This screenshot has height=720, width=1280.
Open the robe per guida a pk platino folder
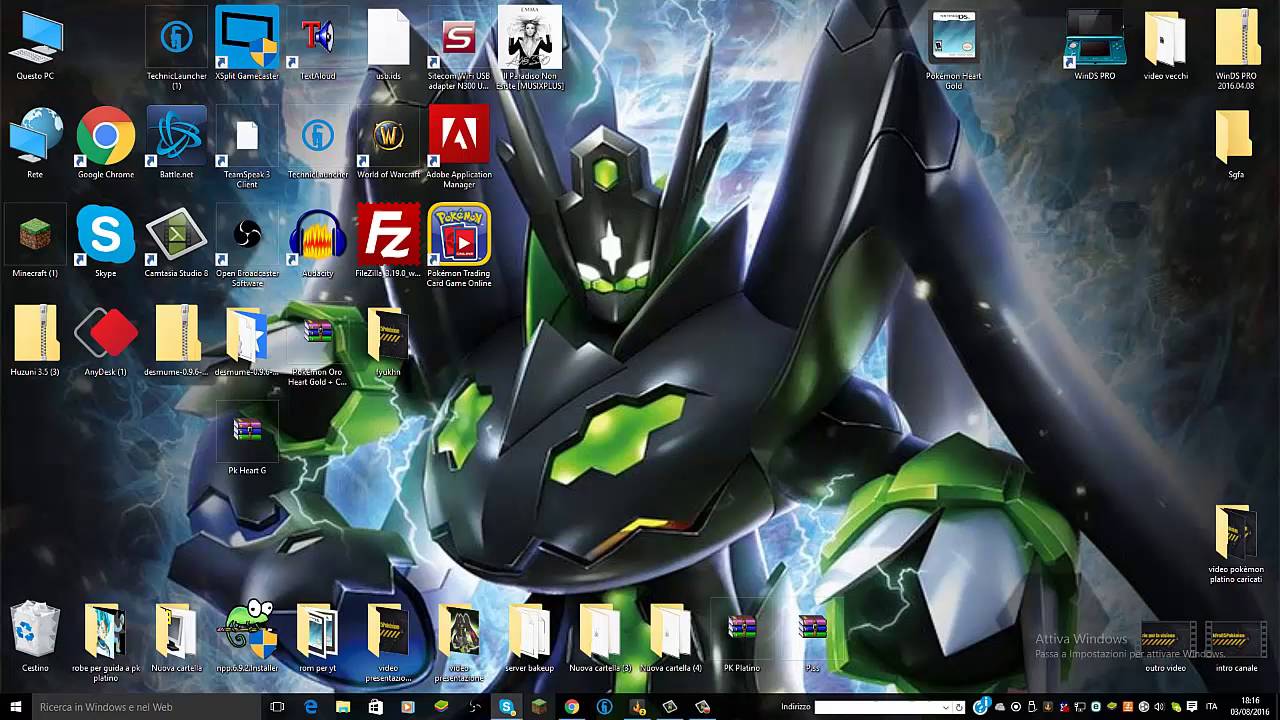click(x=106, y=641)
